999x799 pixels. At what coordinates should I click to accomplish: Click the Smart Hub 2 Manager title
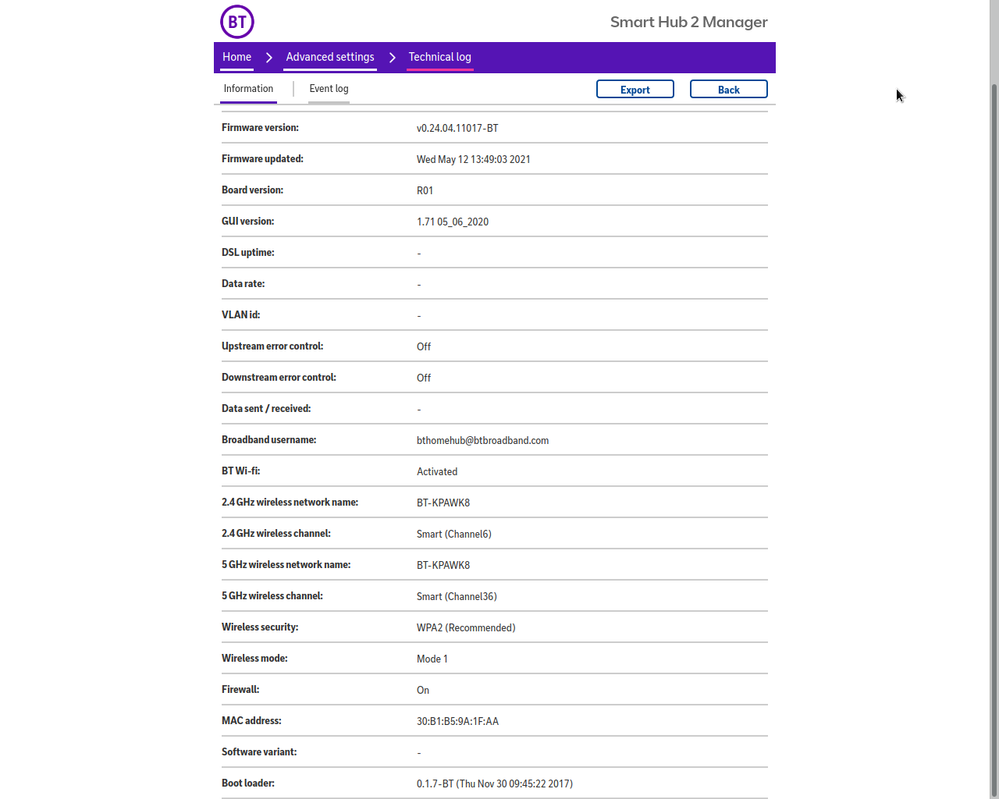[689, 22]
